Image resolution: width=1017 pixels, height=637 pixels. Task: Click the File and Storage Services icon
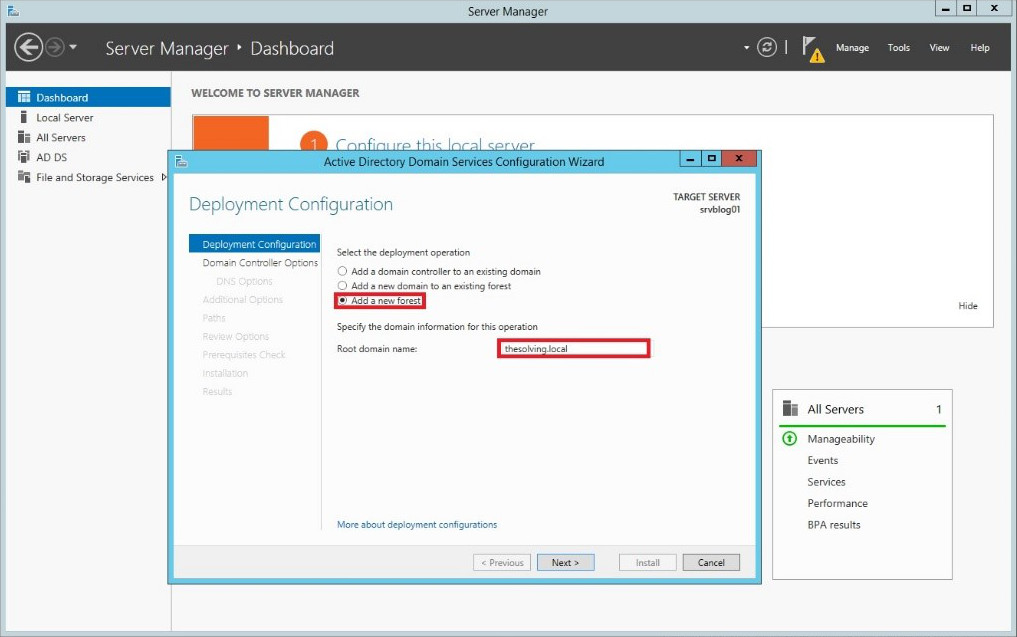pos(24,176)
